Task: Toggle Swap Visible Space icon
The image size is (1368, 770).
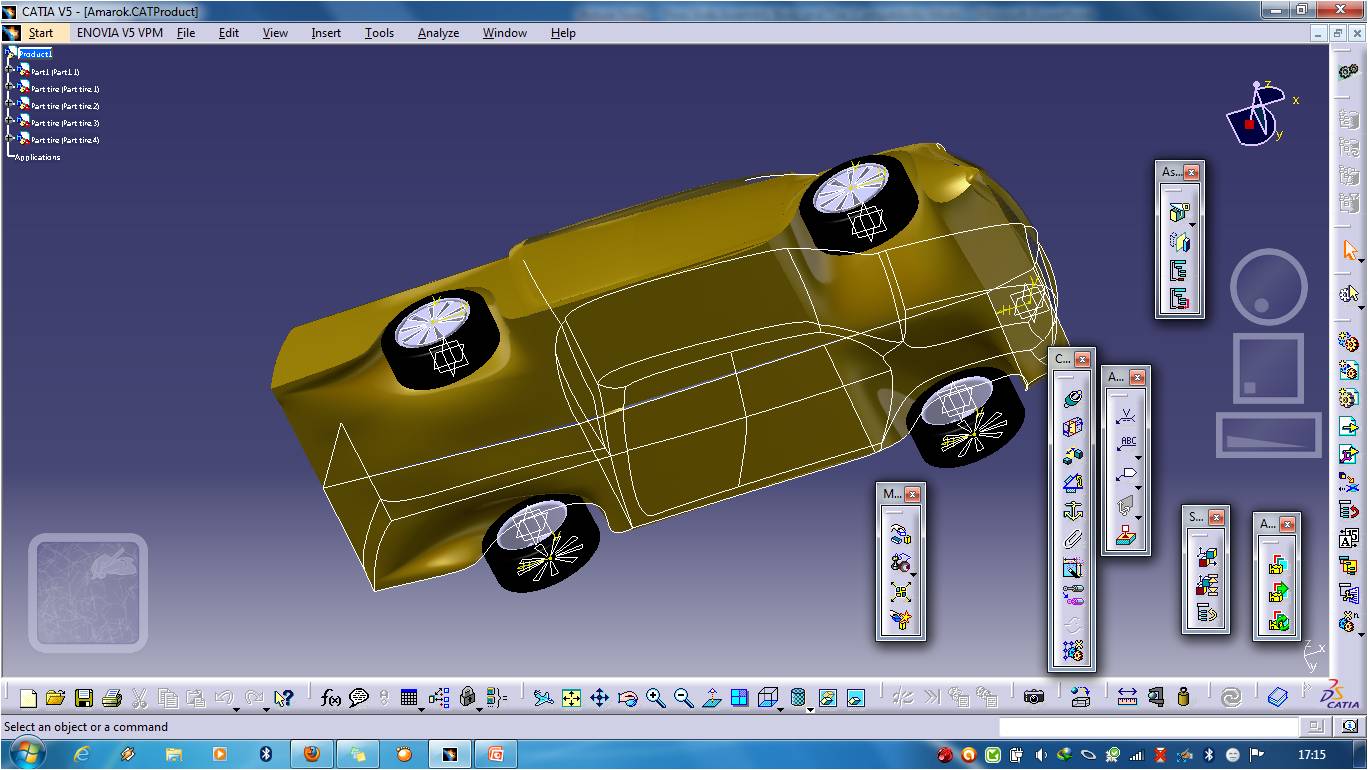Action: tap(855, 698)
